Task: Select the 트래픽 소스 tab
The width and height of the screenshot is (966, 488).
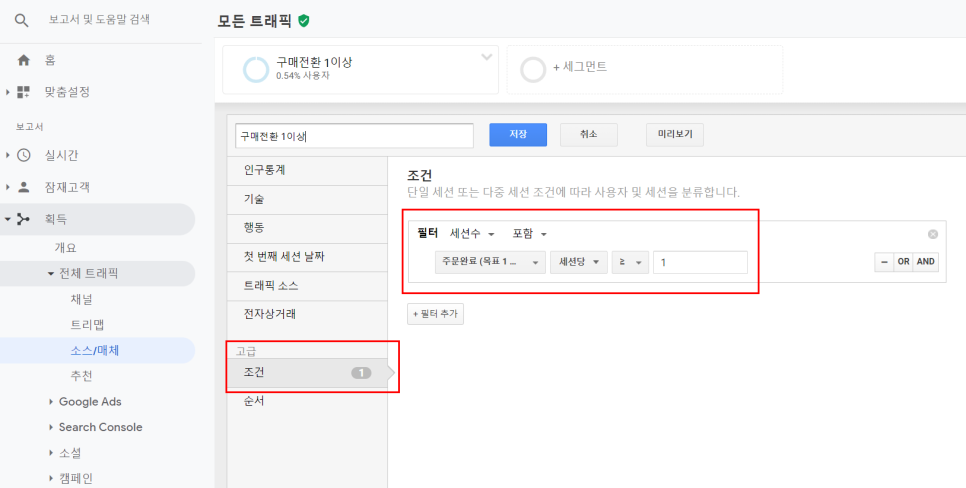Action: pyautogui.click(x=307, y=286)
